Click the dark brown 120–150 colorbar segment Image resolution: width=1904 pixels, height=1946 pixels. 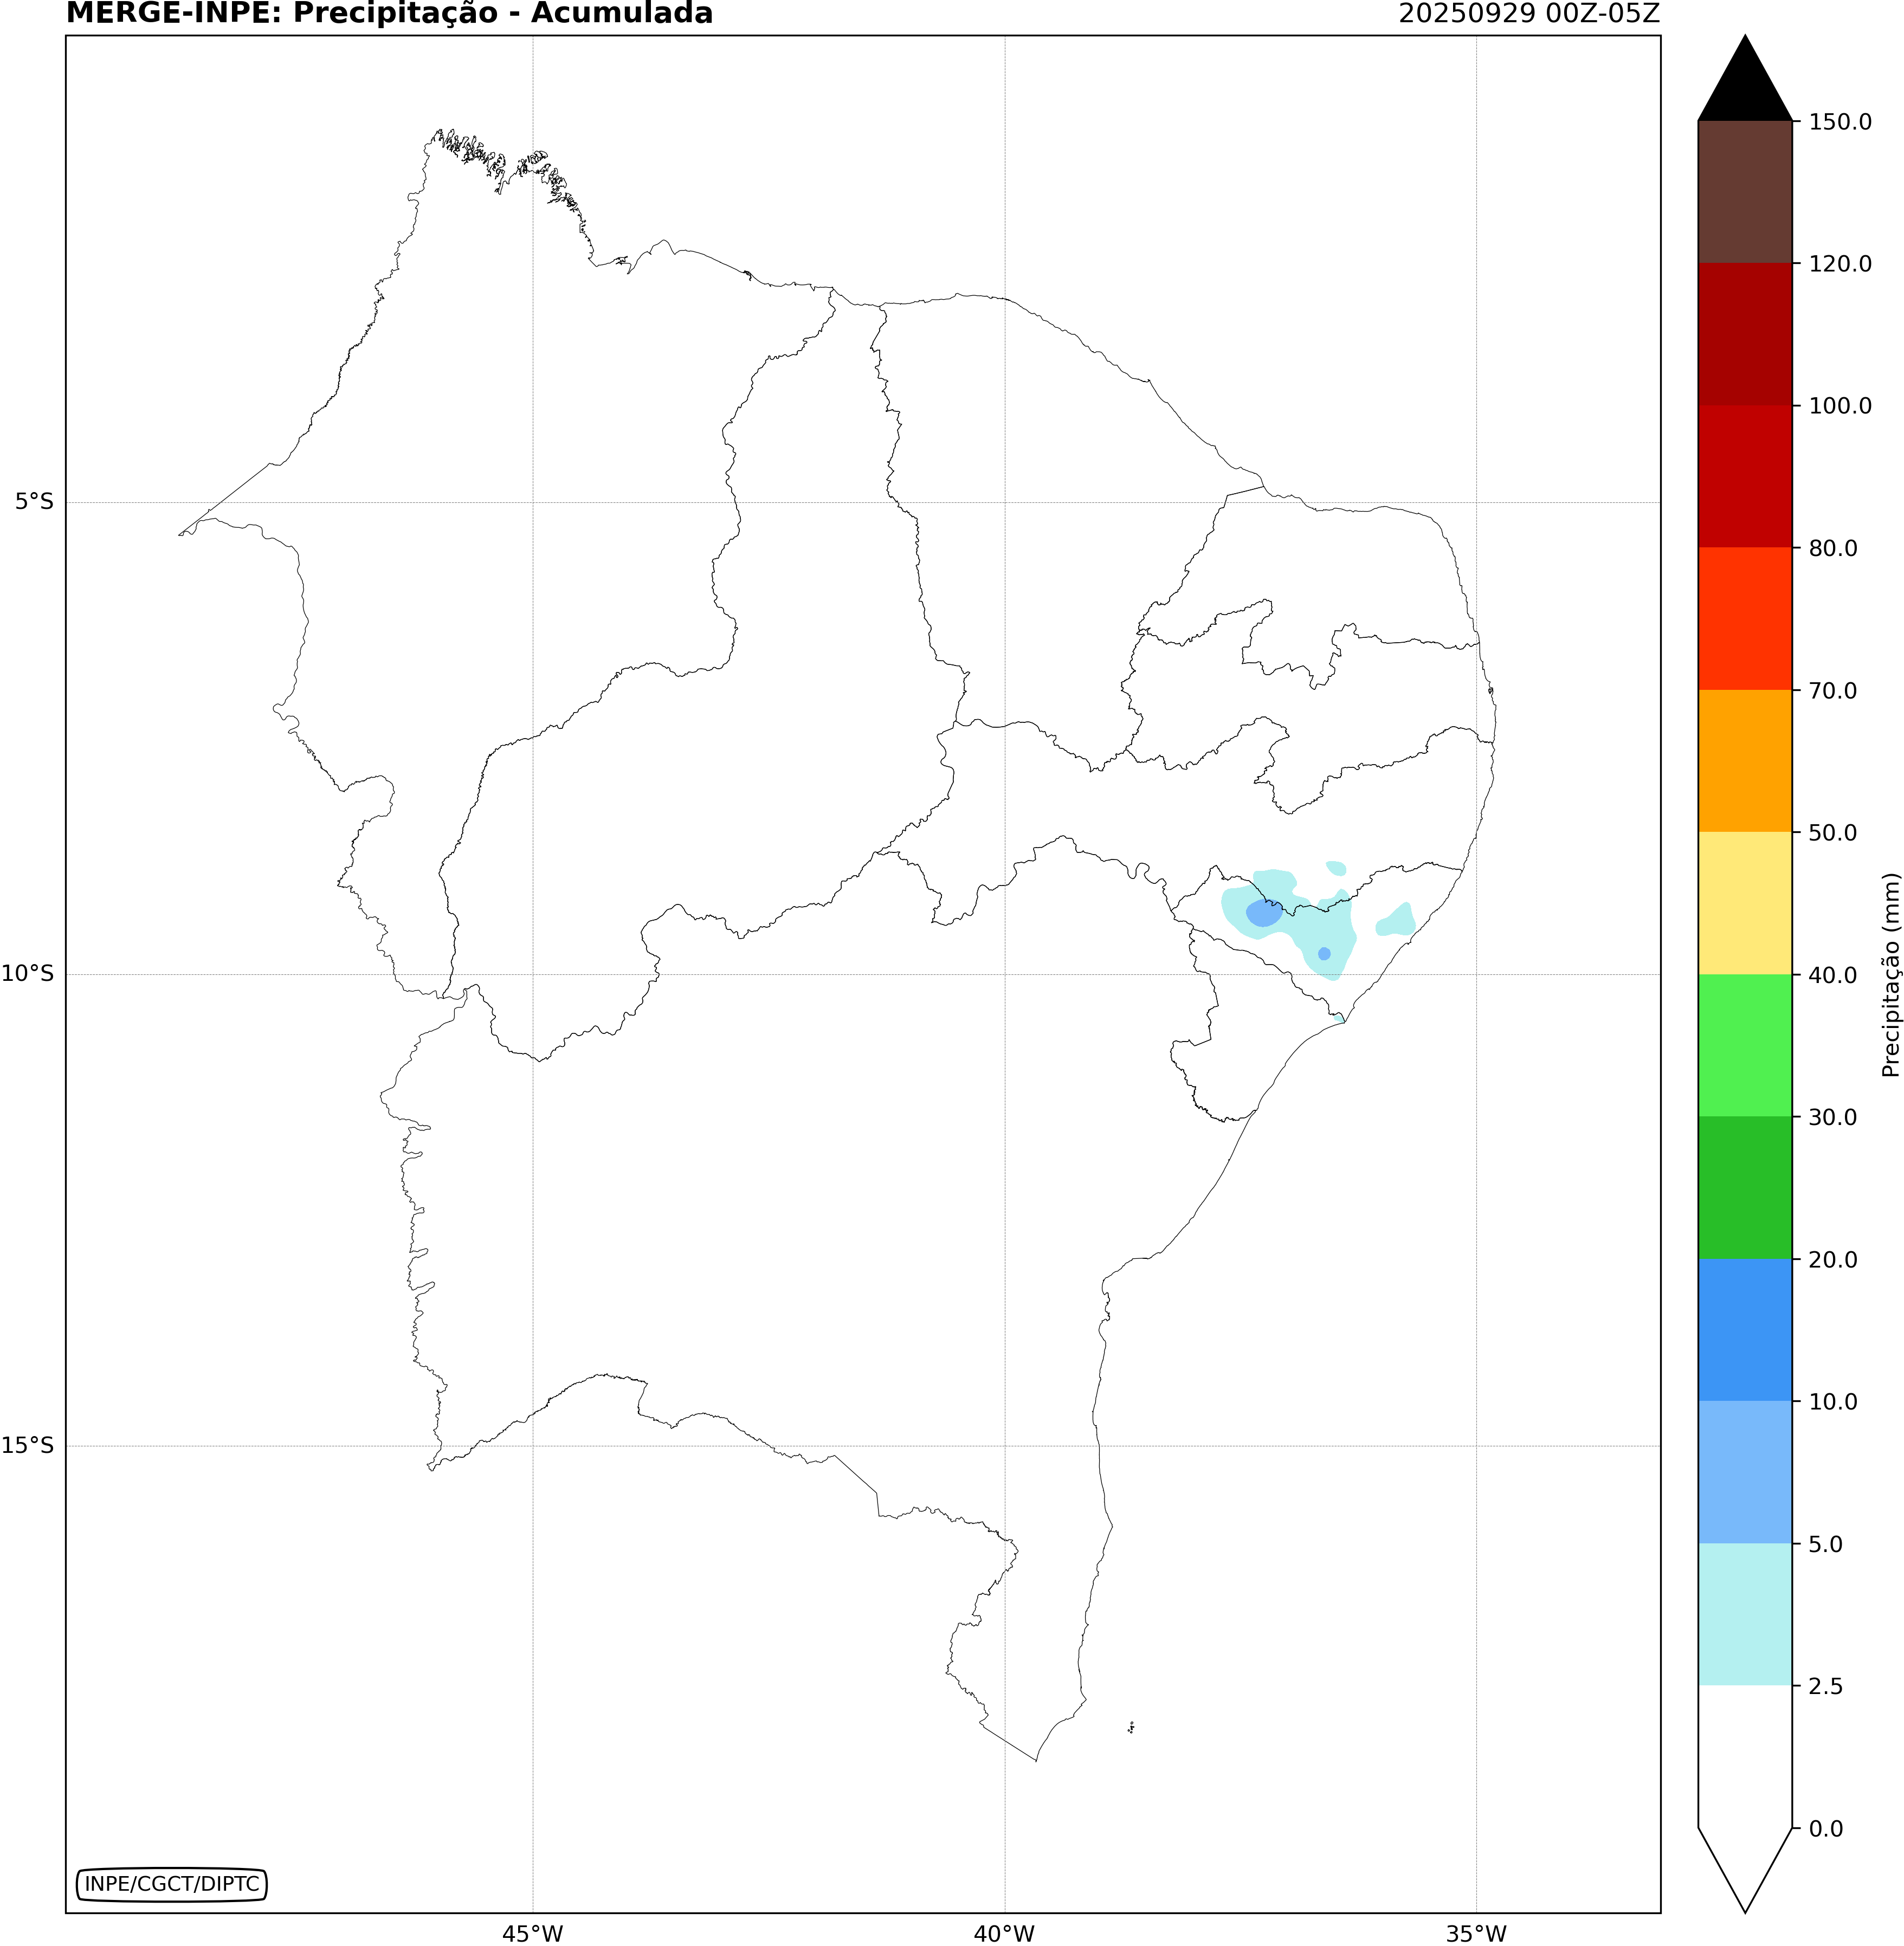point(1744,192)
